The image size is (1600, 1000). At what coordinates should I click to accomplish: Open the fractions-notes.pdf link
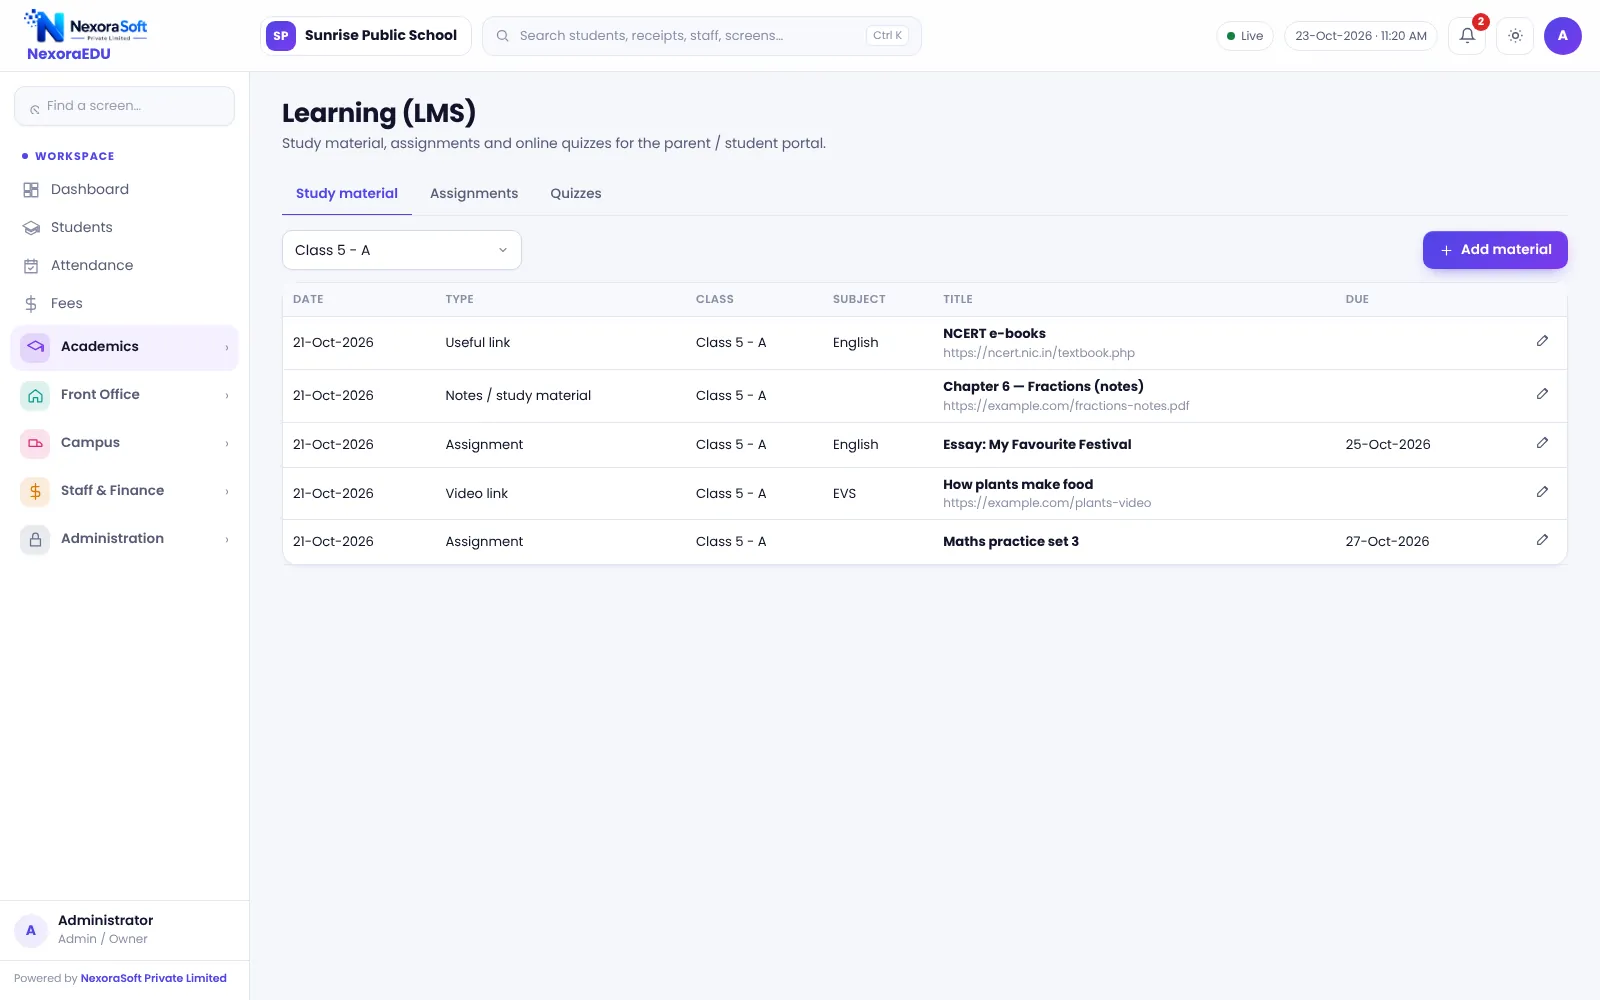pos(1066,406)
